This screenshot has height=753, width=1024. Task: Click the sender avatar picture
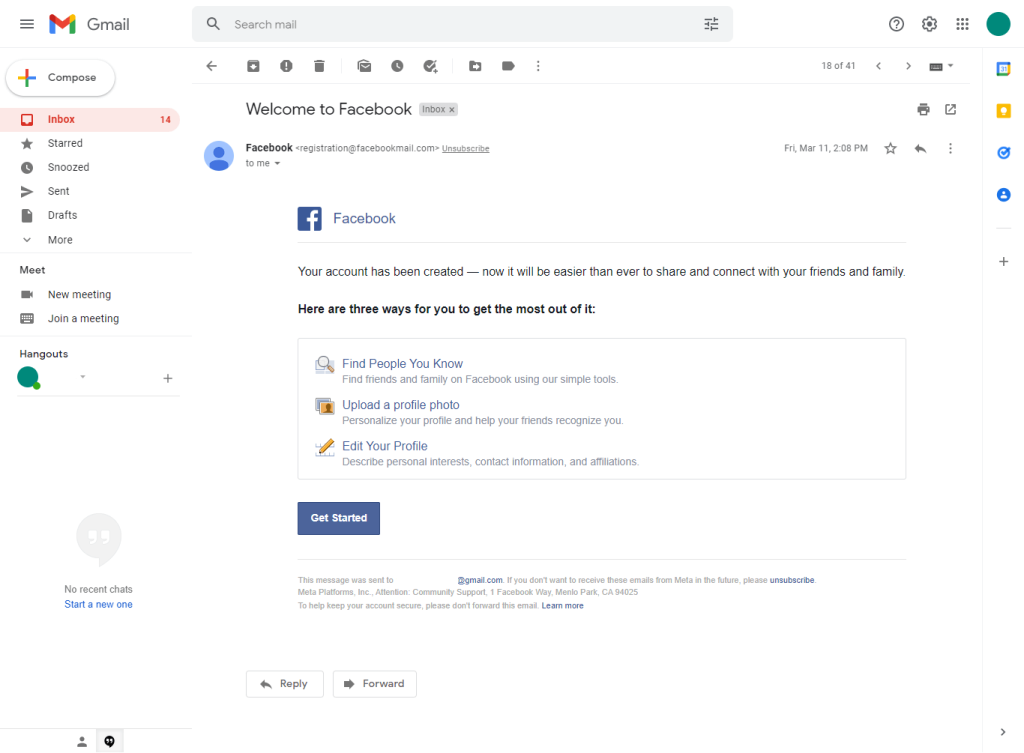219,156
